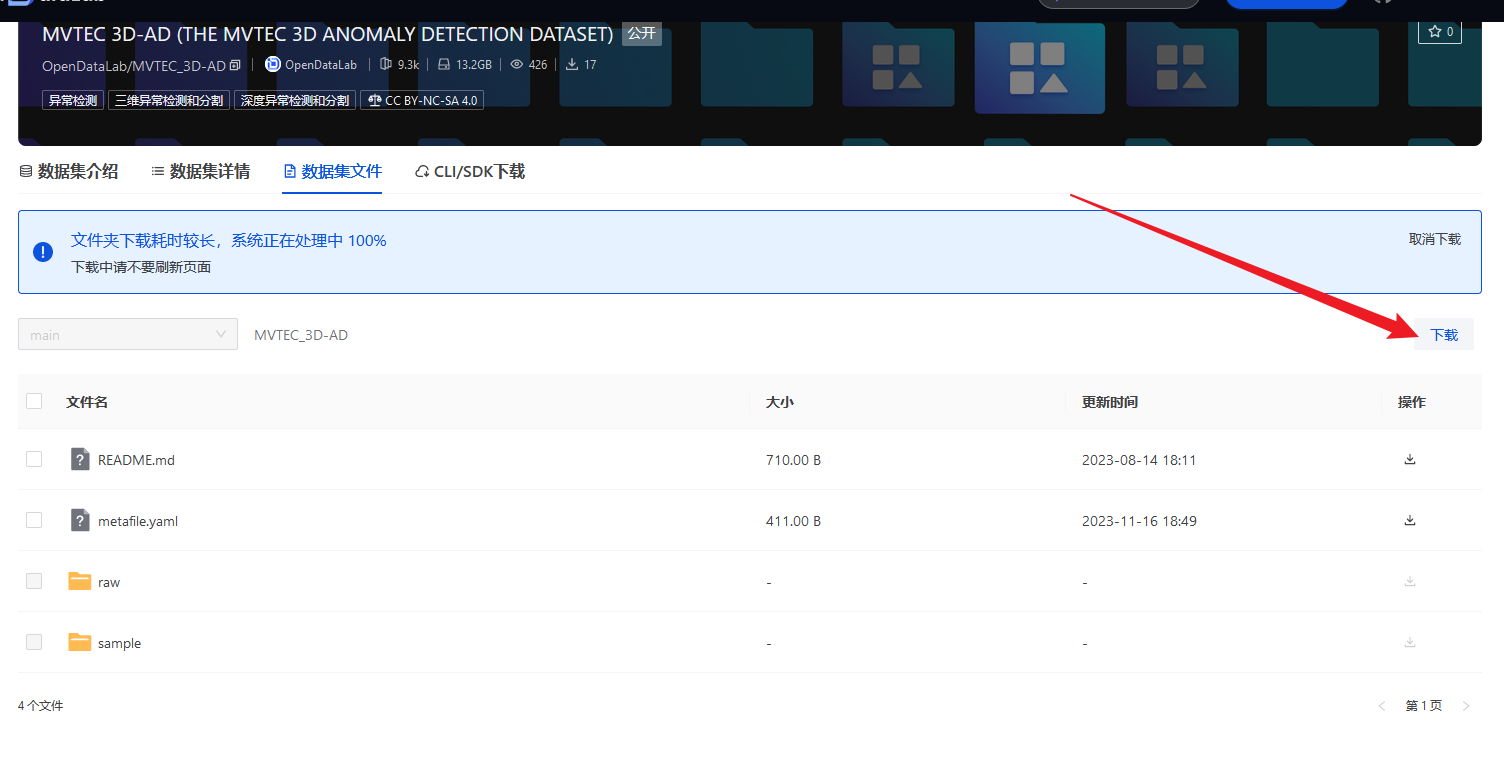Switch to the 数据集介绍 tab

[68, 171]
